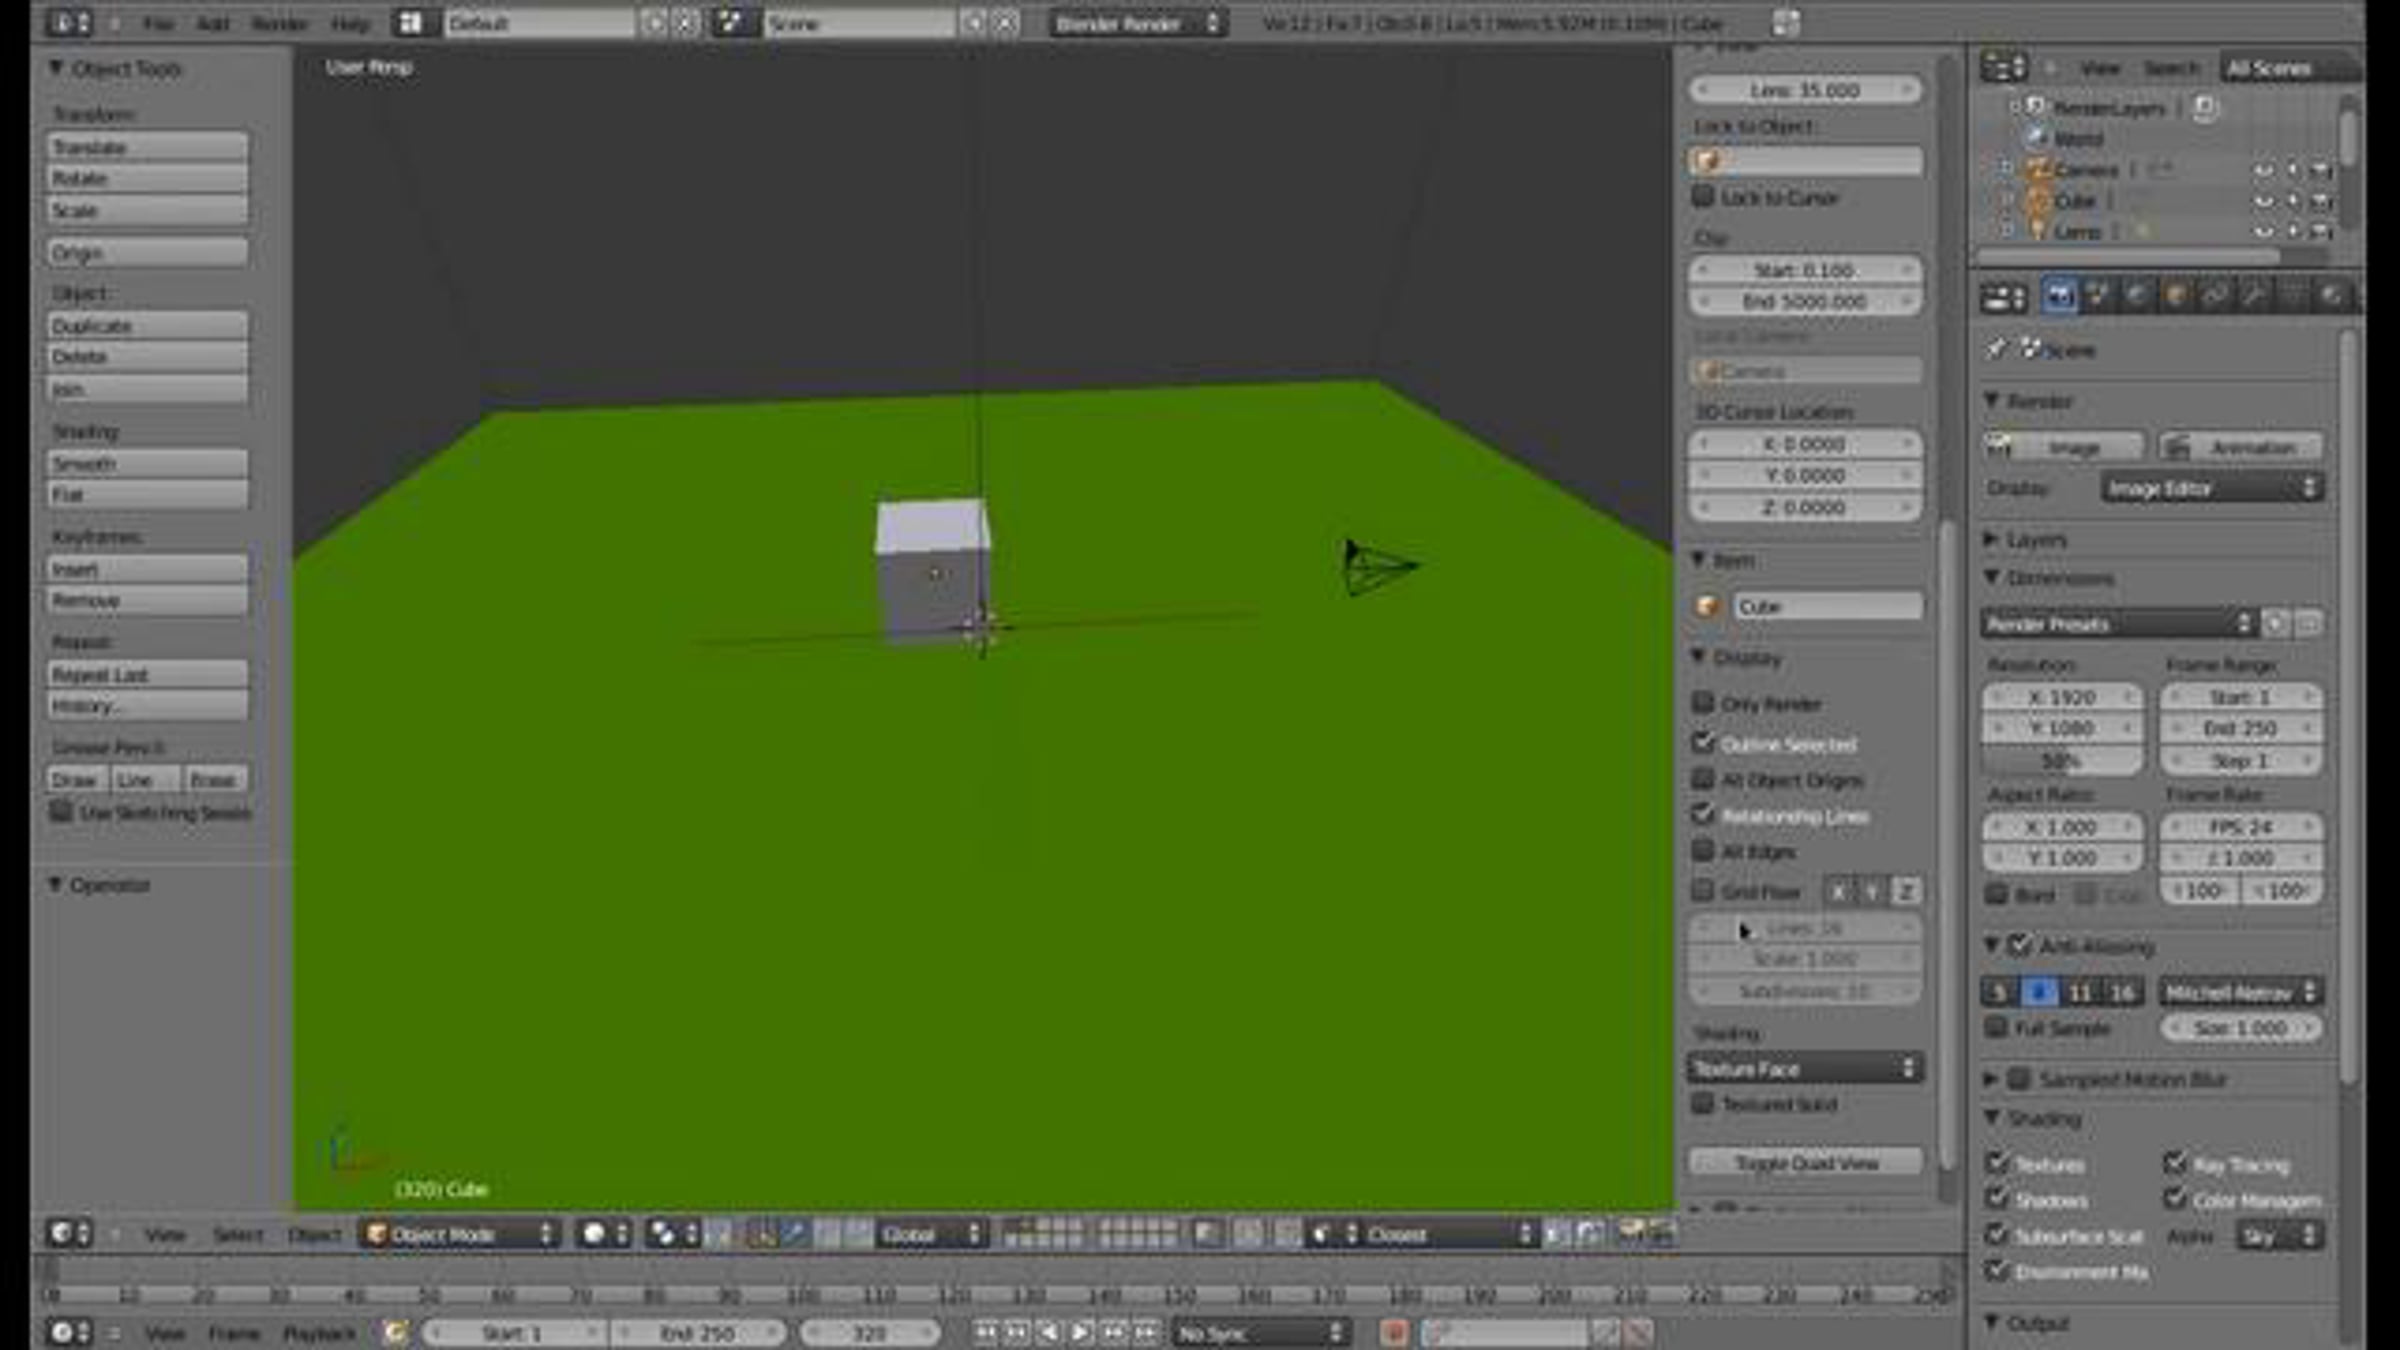Image resolution: width=2400 pixels, height=1350 pixels.
Task: Click the viewport shading sphere icon
Action: [594, 1234]
